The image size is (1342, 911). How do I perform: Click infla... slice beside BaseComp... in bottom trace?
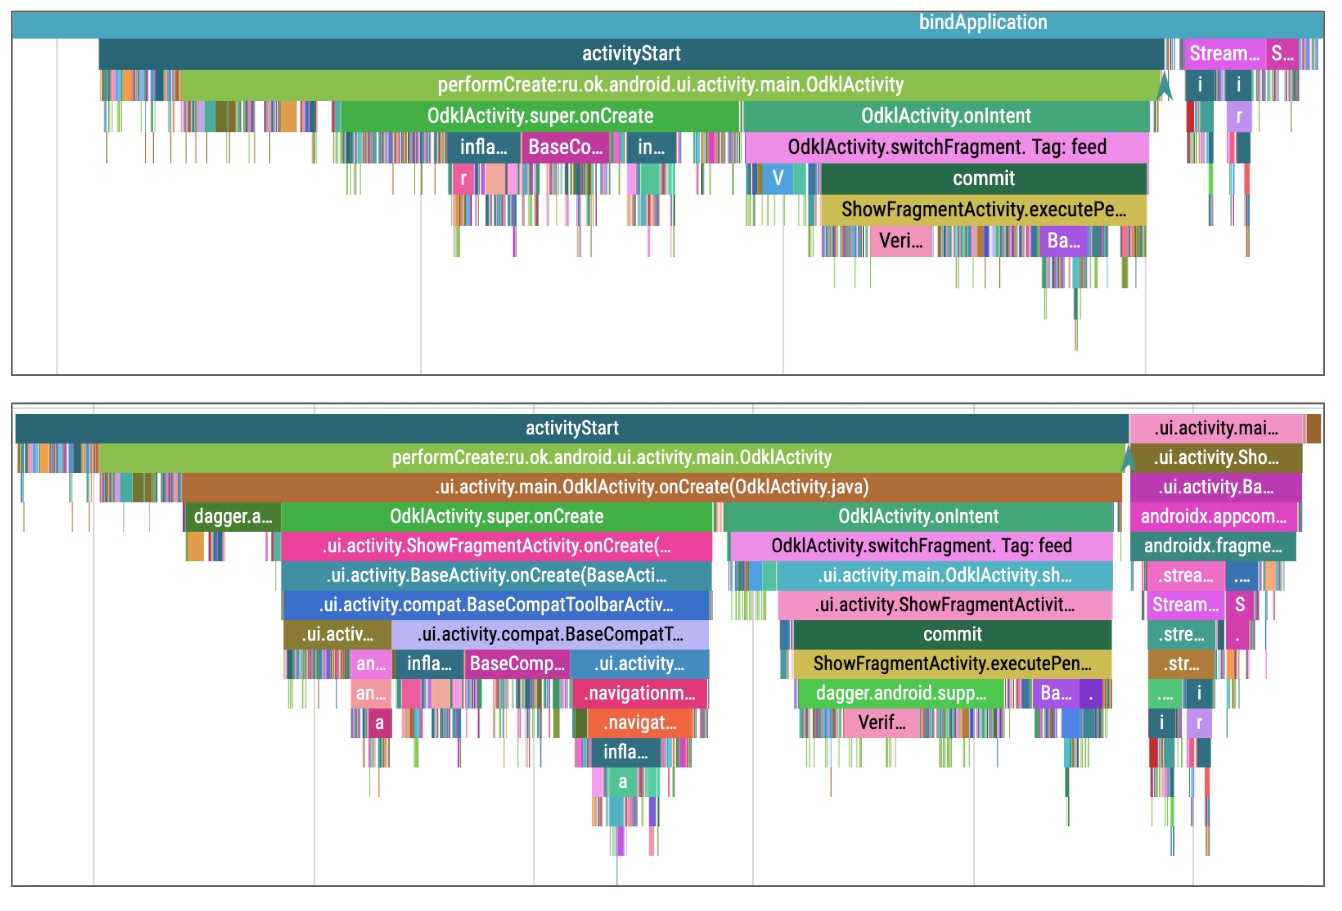[429, 664]
